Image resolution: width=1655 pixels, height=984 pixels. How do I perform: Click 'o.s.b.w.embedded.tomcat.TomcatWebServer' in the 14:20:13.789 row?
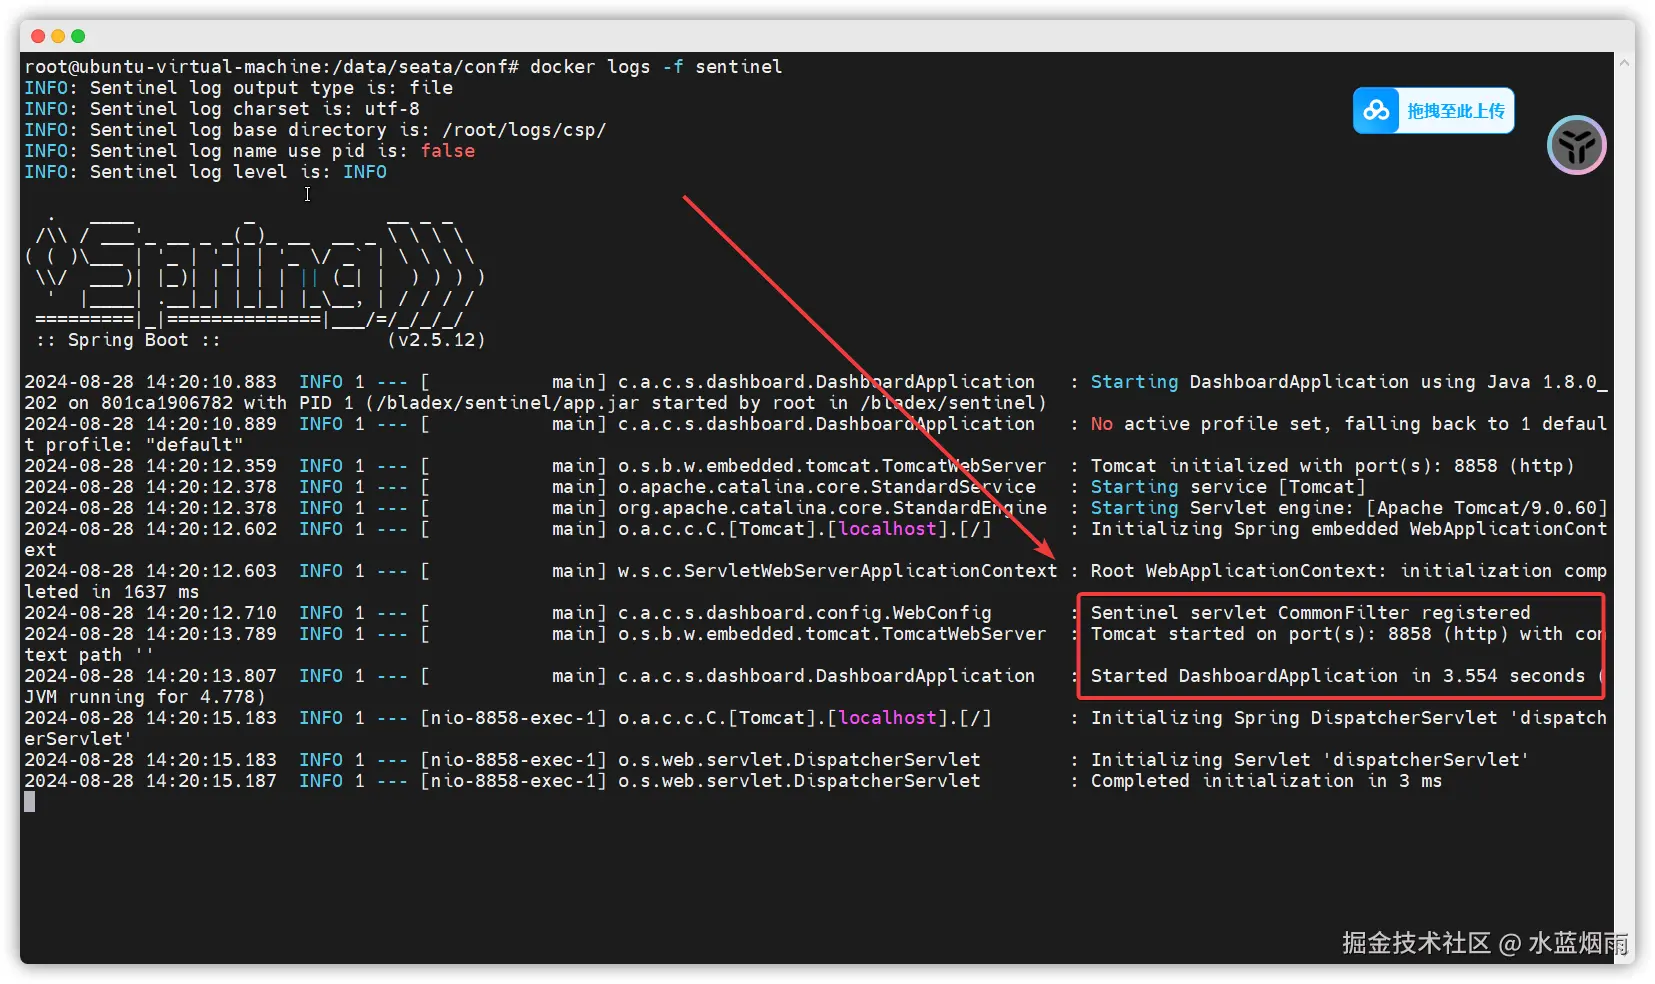coord(832,634)
